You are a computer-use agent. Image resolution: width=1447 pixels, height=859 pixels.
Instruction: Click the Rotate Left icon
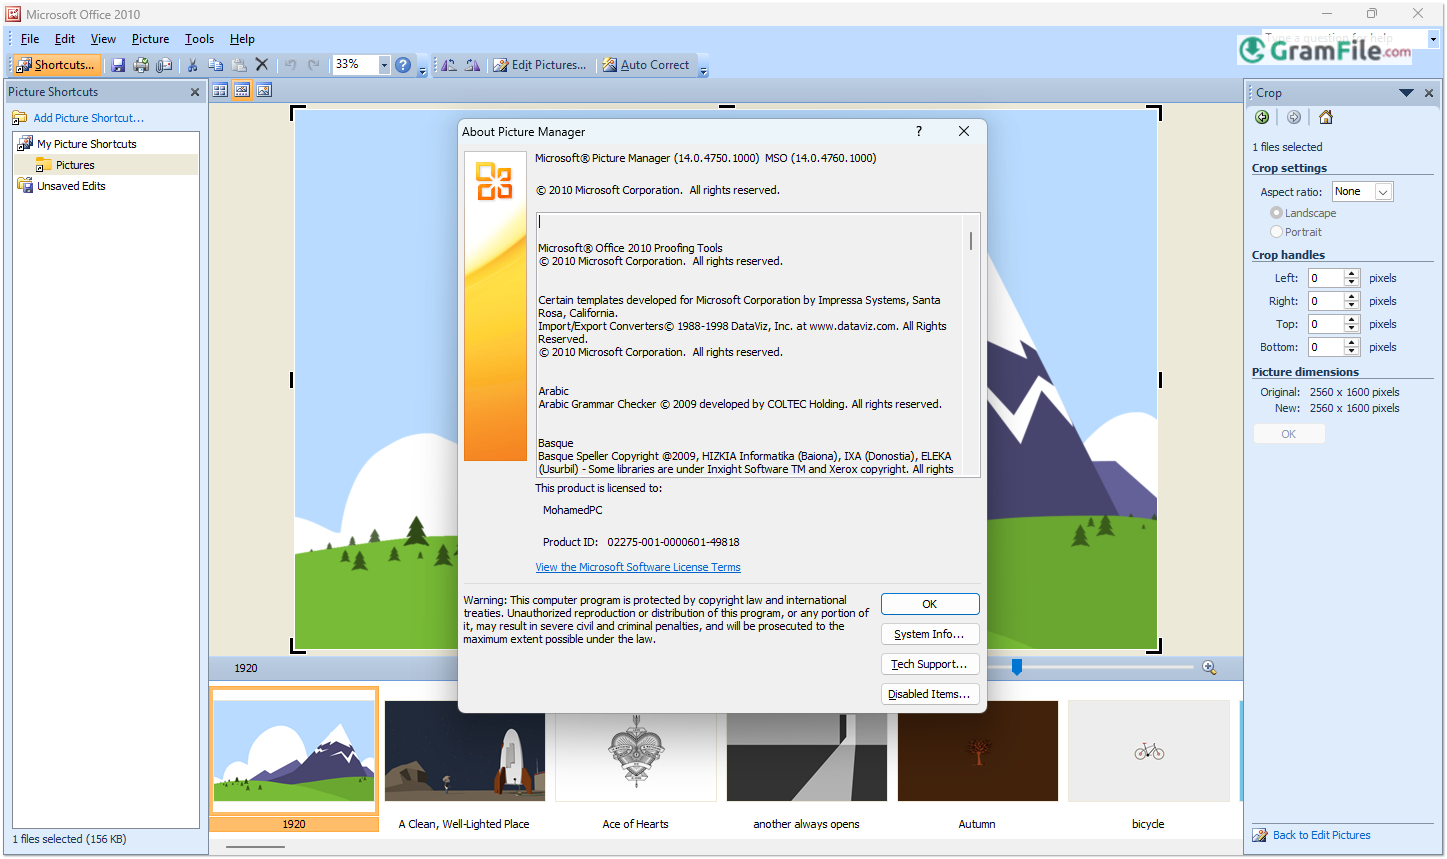click(x=449, y=65)
